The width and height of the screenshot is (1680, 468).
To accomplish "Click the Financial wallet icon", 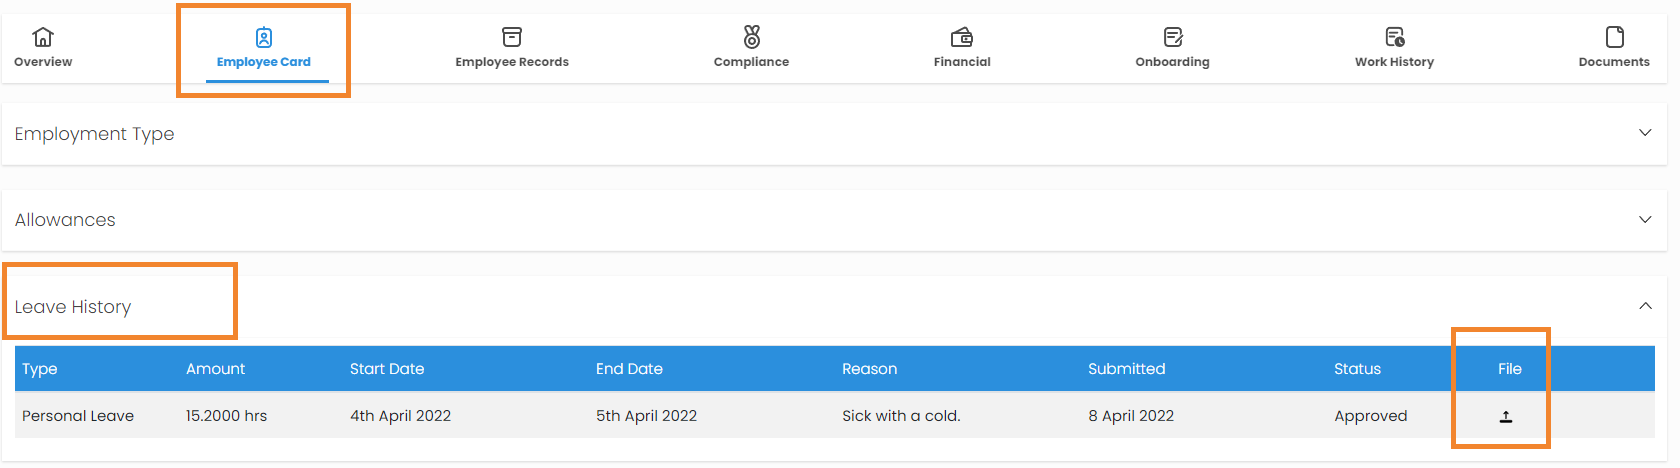I will coord(962,37).
